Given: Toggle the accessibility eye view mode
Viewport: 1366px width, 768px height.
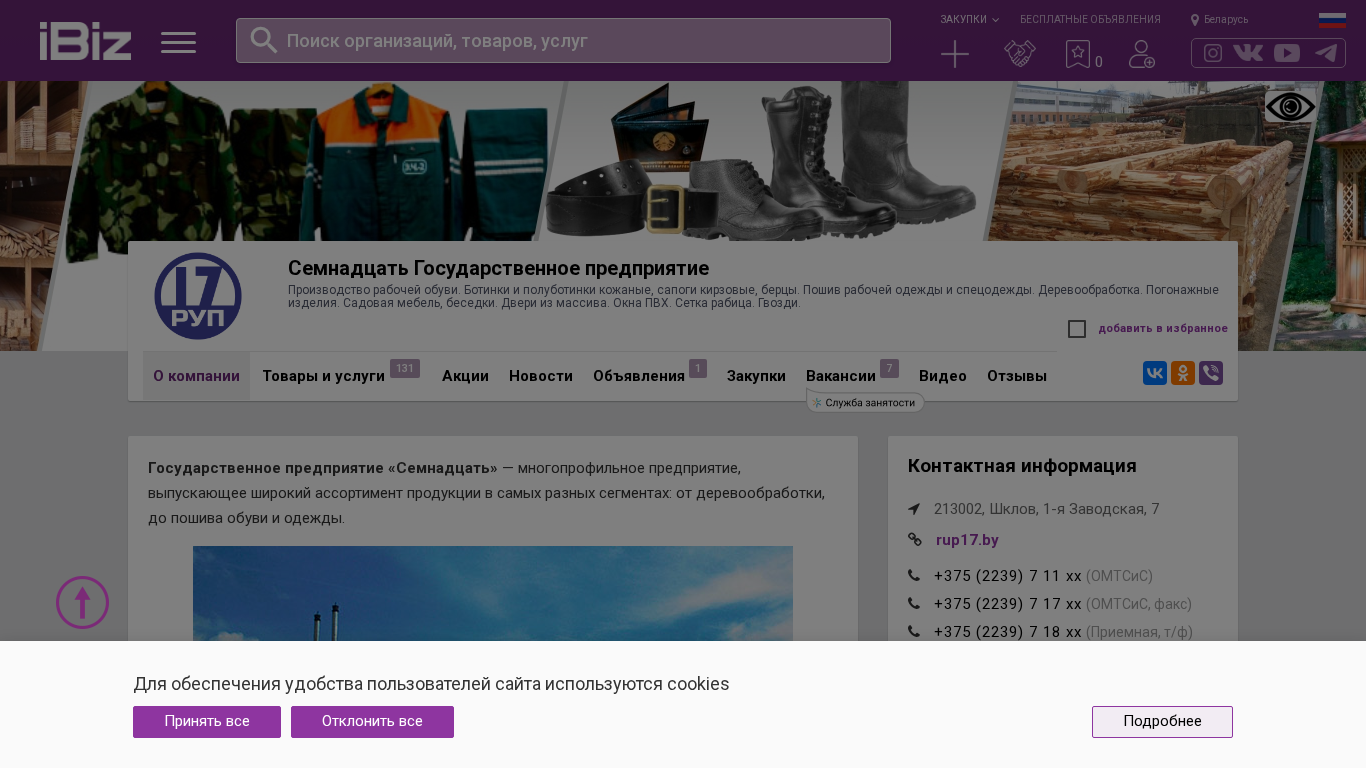Looking at the screenshot, I should tap(1290, 106).
